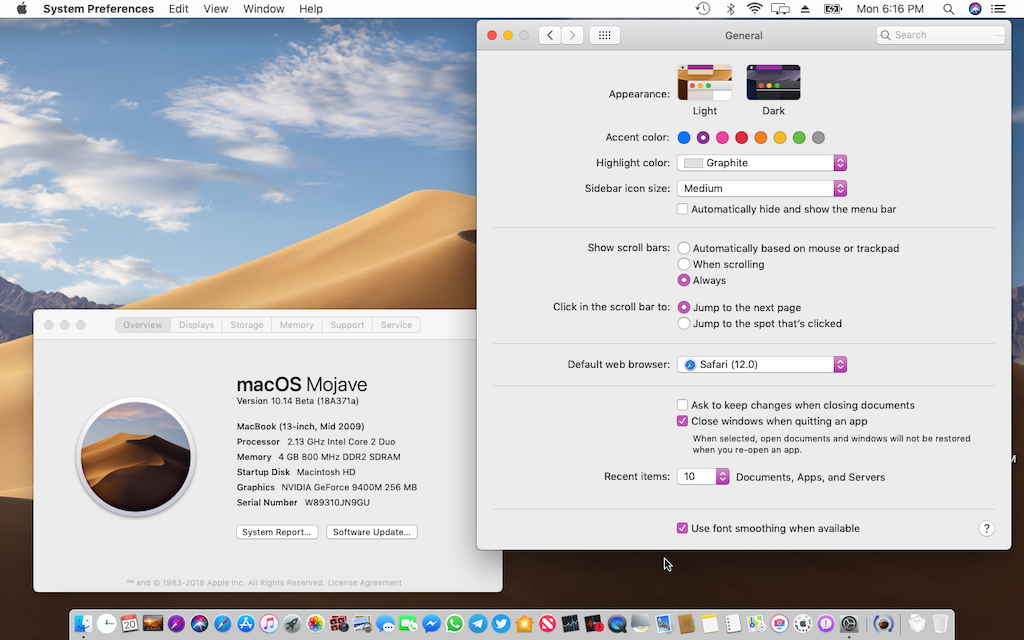Screen dimensions: 1024x640
Task: Open the Home app in Dock
Action: pyautogui.click(x=524, y=624)
